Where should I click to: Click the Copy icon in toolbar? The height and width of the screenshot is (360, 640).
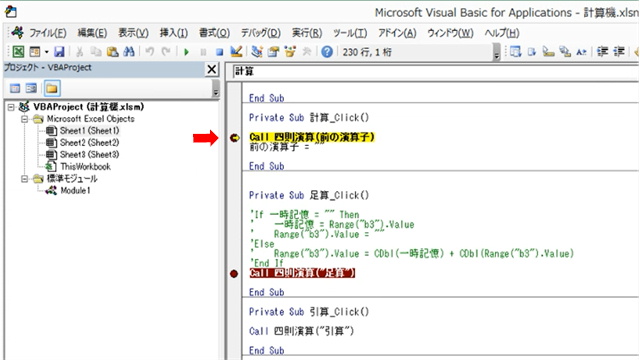(96, 52)
